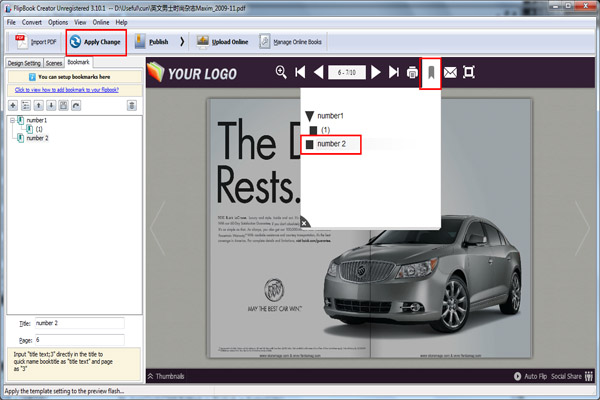Click the print icon in the flipbook bar
Viewport: 600px width, 400px height.
point(412,72)
